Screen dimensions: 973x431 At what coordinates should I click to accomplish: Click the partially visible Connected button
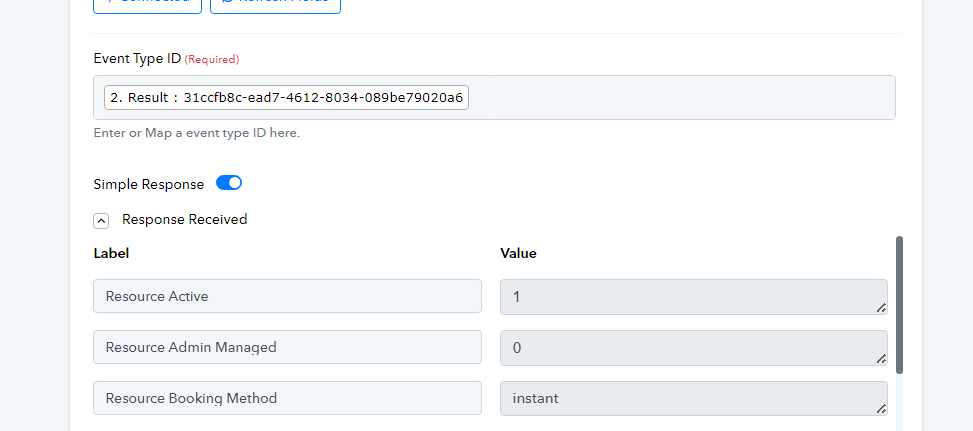coord(148,6)
